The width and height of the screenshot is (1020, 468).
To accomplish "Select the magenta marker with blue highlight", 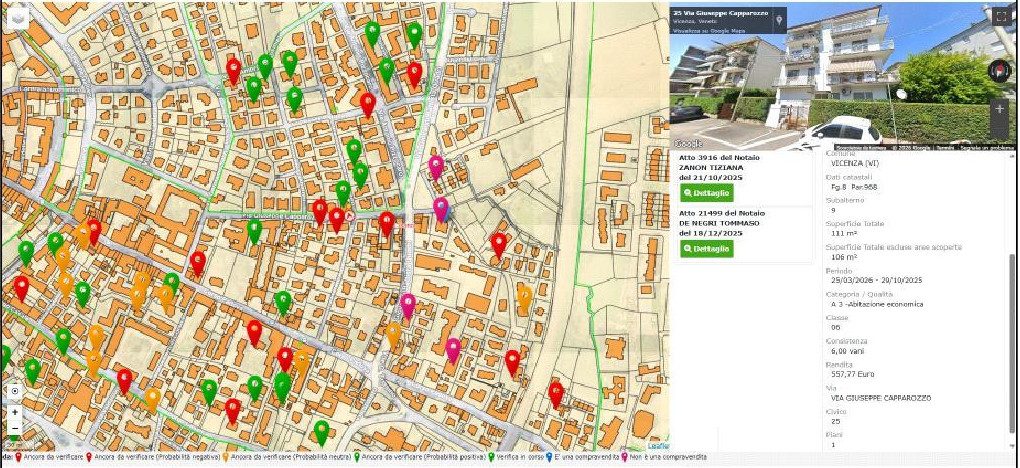I will [441, 210].
